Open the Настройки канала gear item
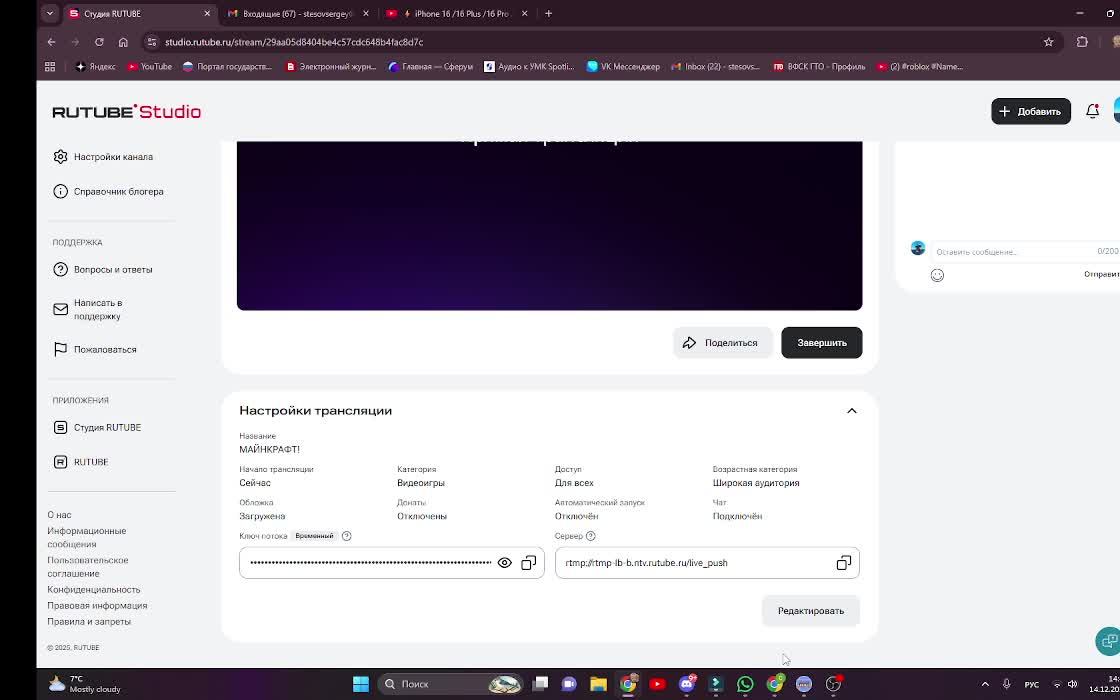This screenshot has width=1120, height=700. pyautogui.click(x=103, y=156)
